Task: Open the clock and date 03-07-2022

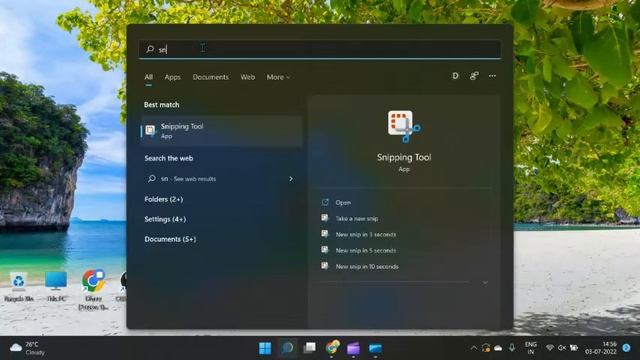Action: (600, 348)
